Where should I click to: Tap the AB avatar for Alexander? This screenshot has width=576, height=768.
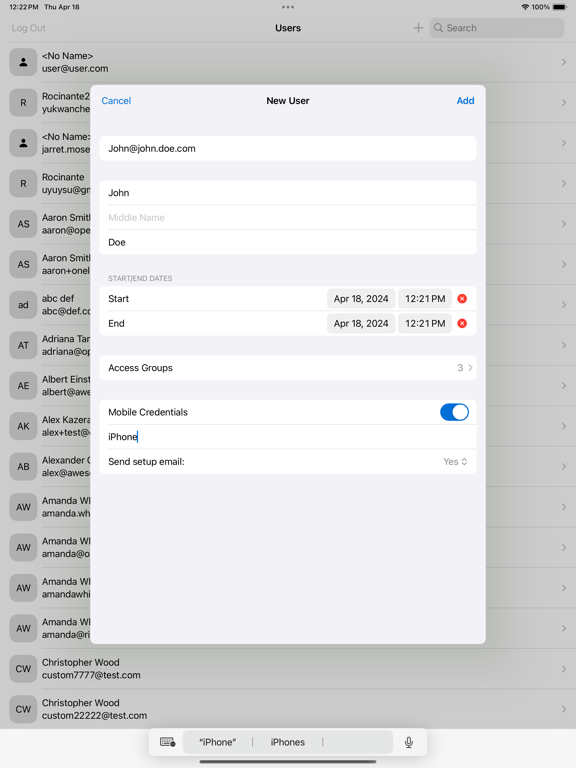[x=23, y=466]
